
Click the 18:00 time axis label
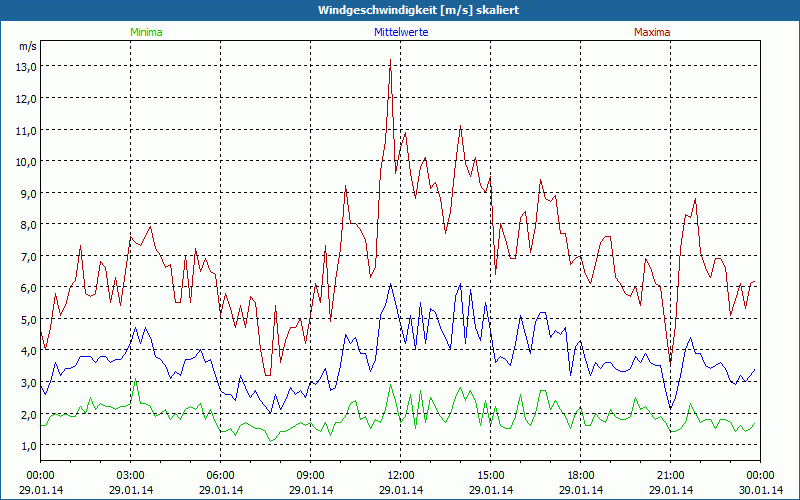coord(581,475)
